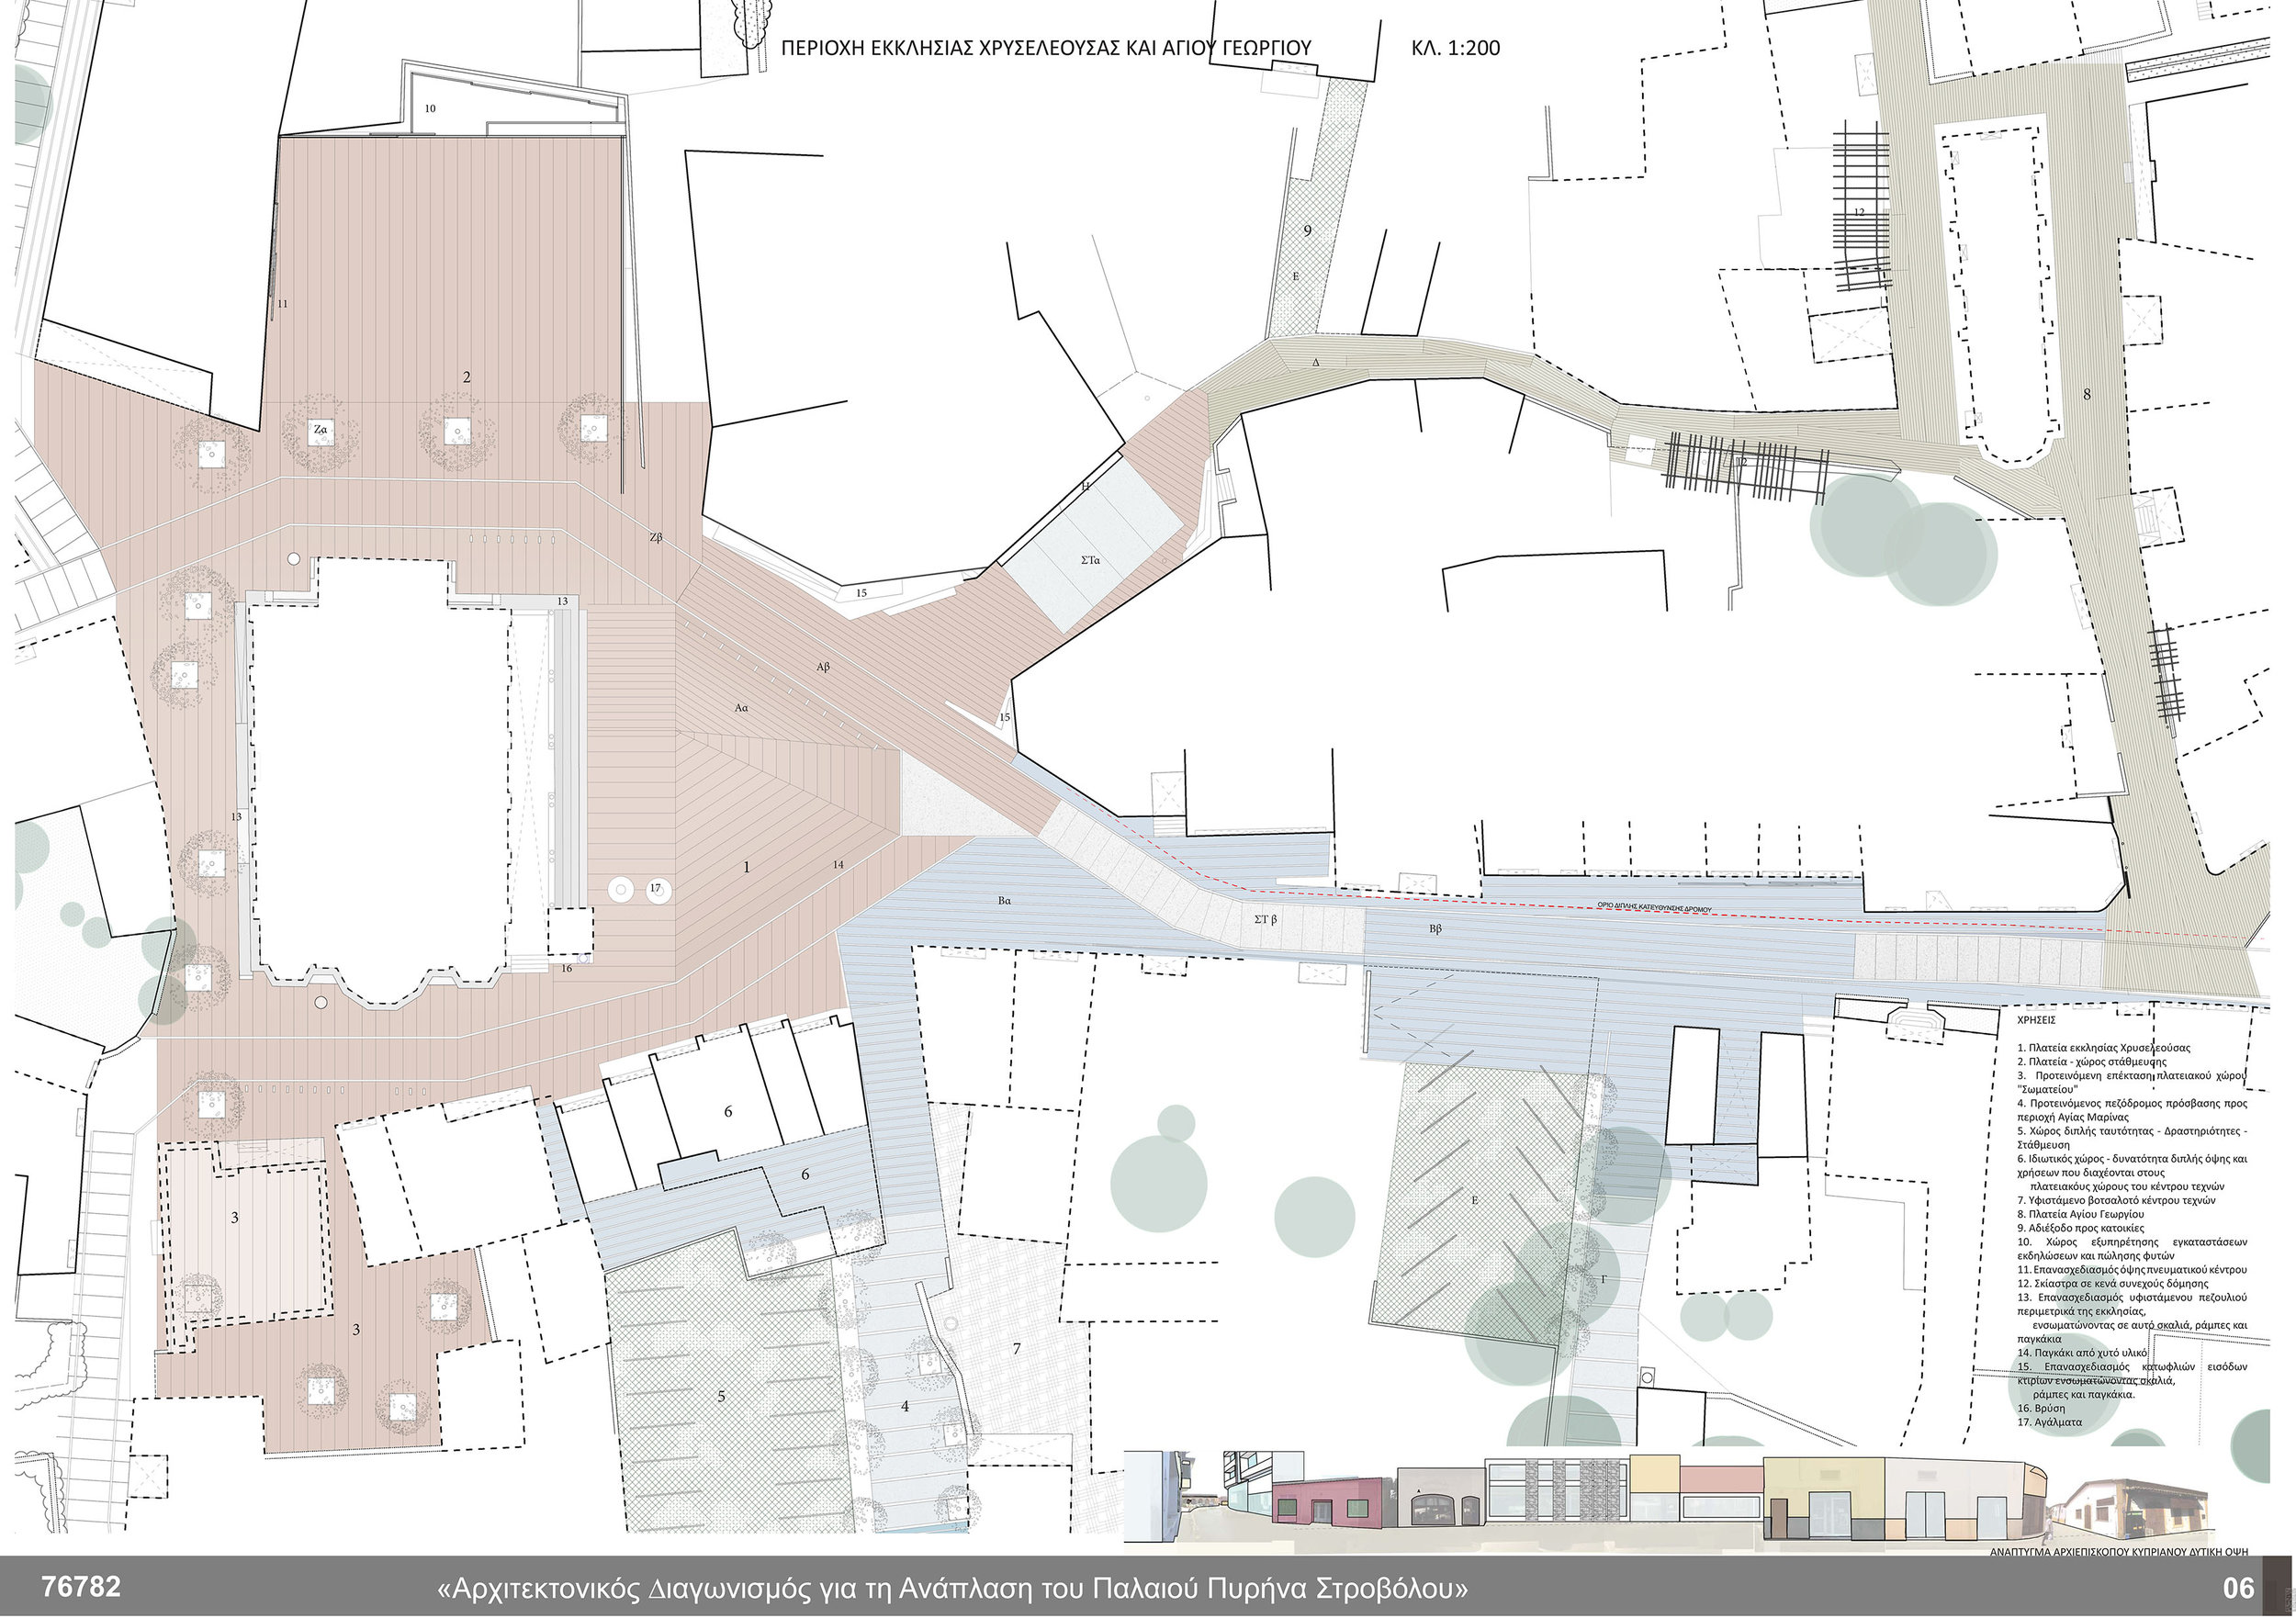Image resolution: width=2296 pixels, height=1618 pixels.
Task: Click plan number '17' between the statues
Action: coord(656,888)
